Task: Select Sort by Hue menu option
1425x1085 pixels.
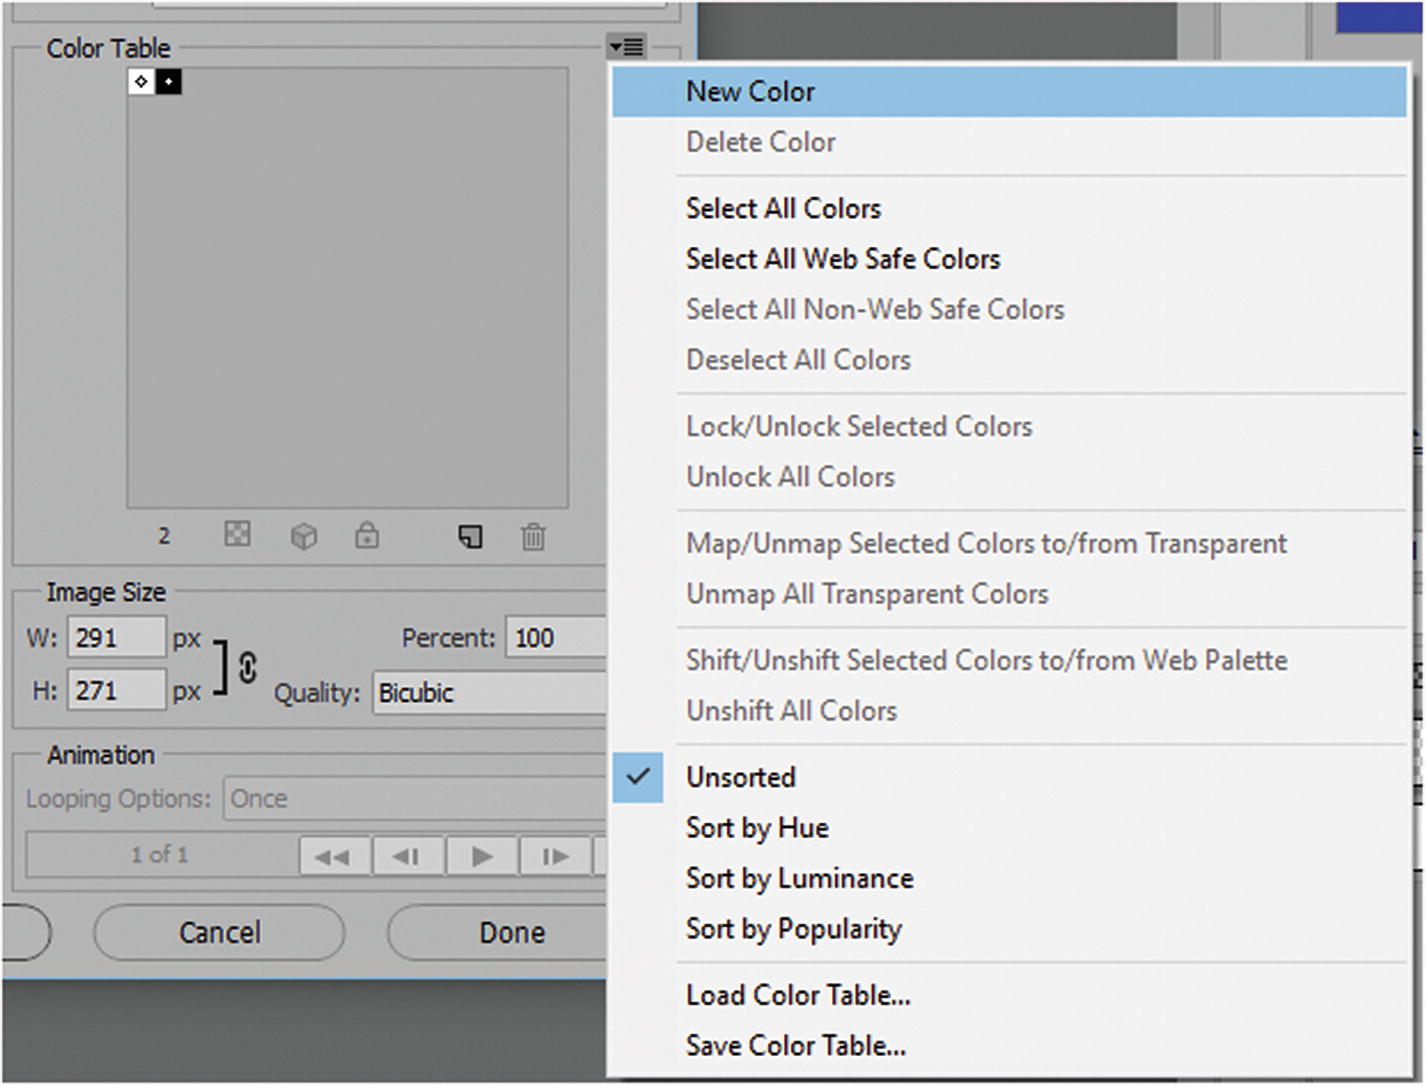Action: [x=757, y=828]
